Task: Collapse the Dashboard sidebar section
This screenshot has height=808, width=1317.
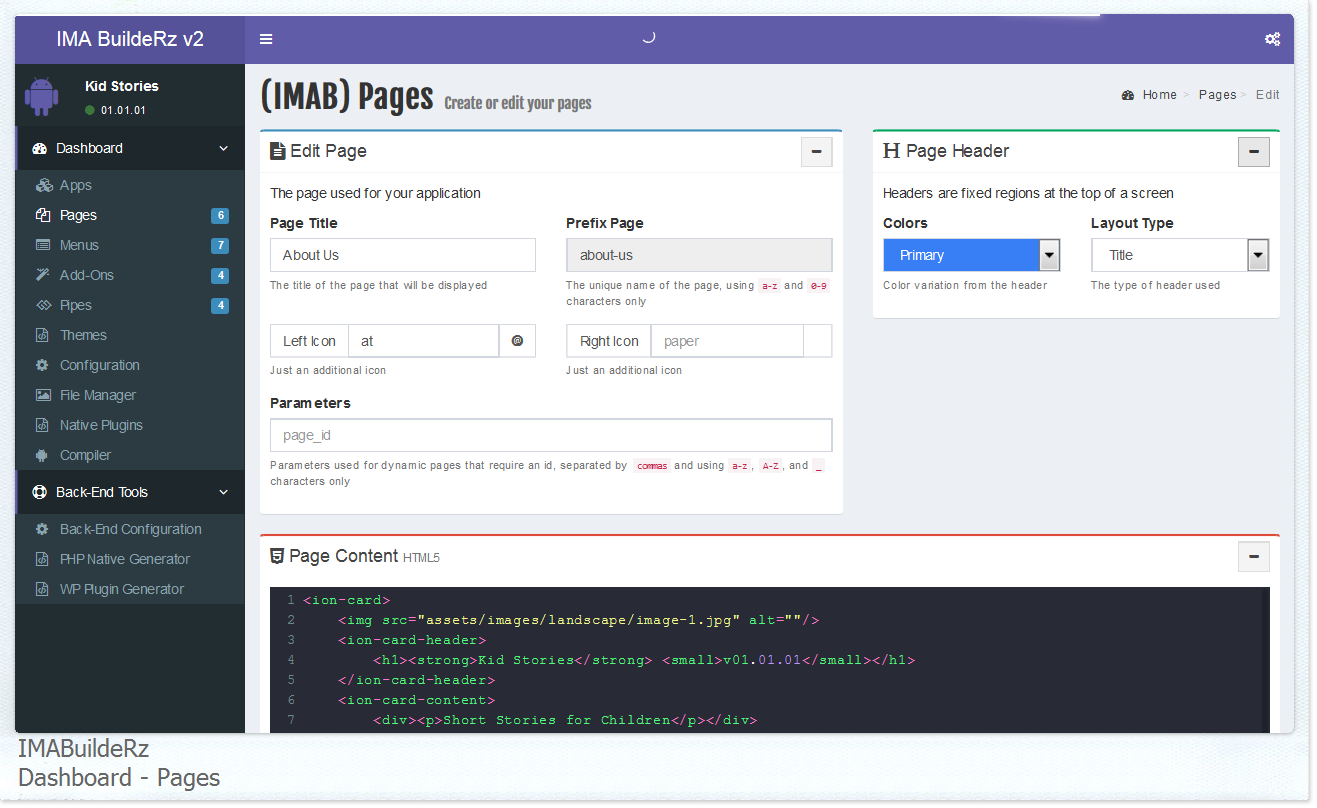Action: pyautogui.click(x=223, y=148)
